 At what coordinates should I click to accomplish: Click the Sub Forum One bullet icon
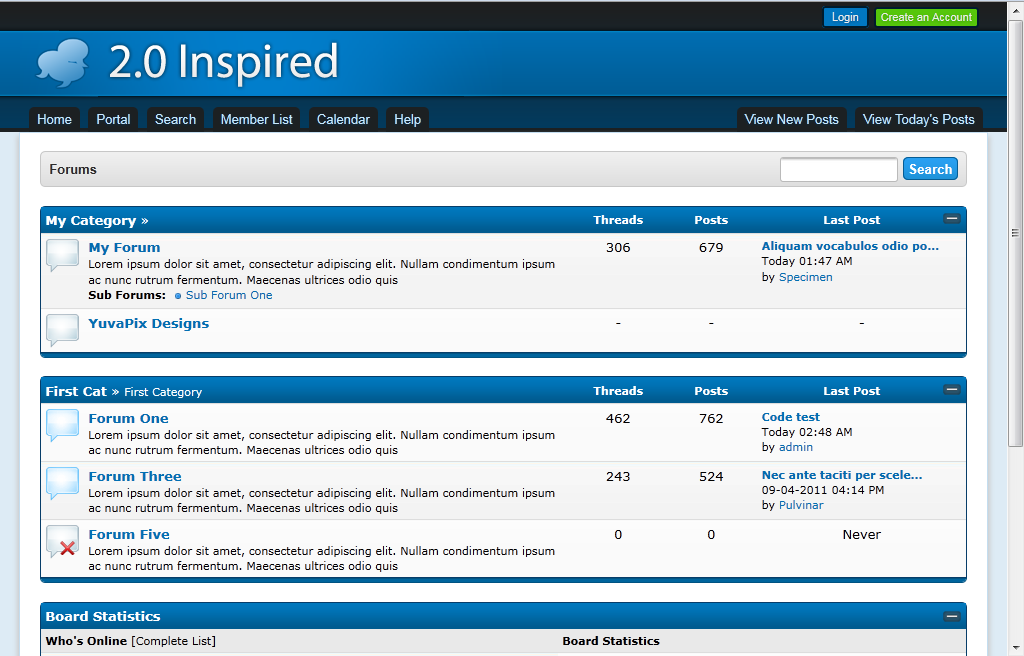tap(178, 296)
